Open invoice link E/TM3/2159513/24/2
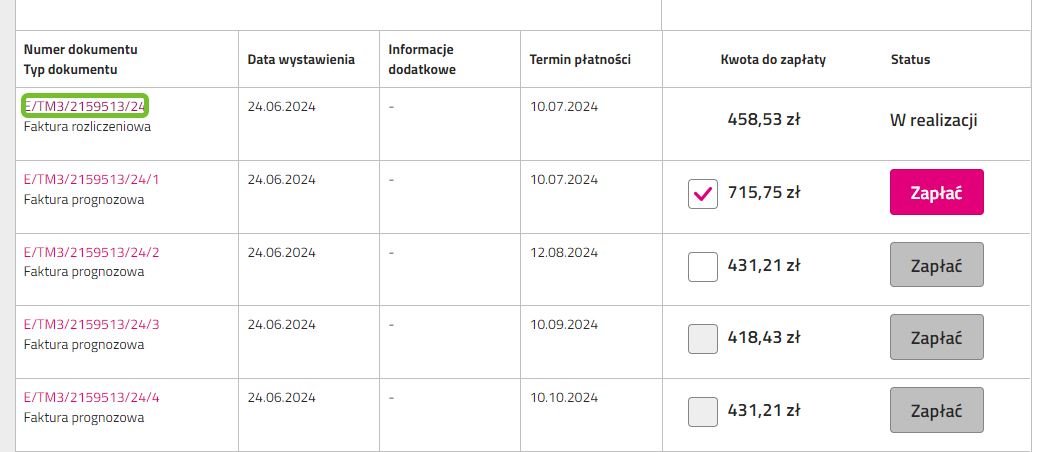1046x452 pixels. [91, 252]
